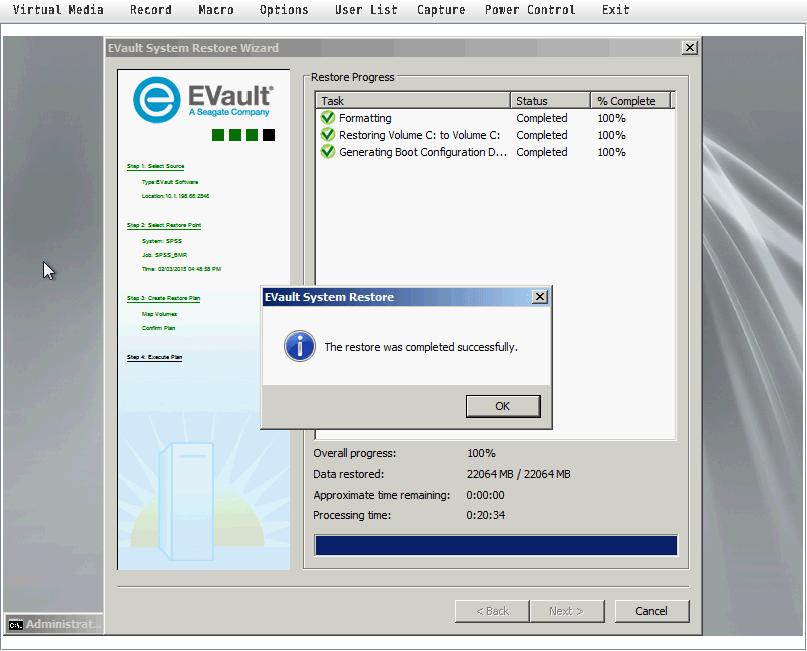Click the Step 4: Execute Plan link
The height and width of the screenshot is (651, 807).
(x=154, y=357)
